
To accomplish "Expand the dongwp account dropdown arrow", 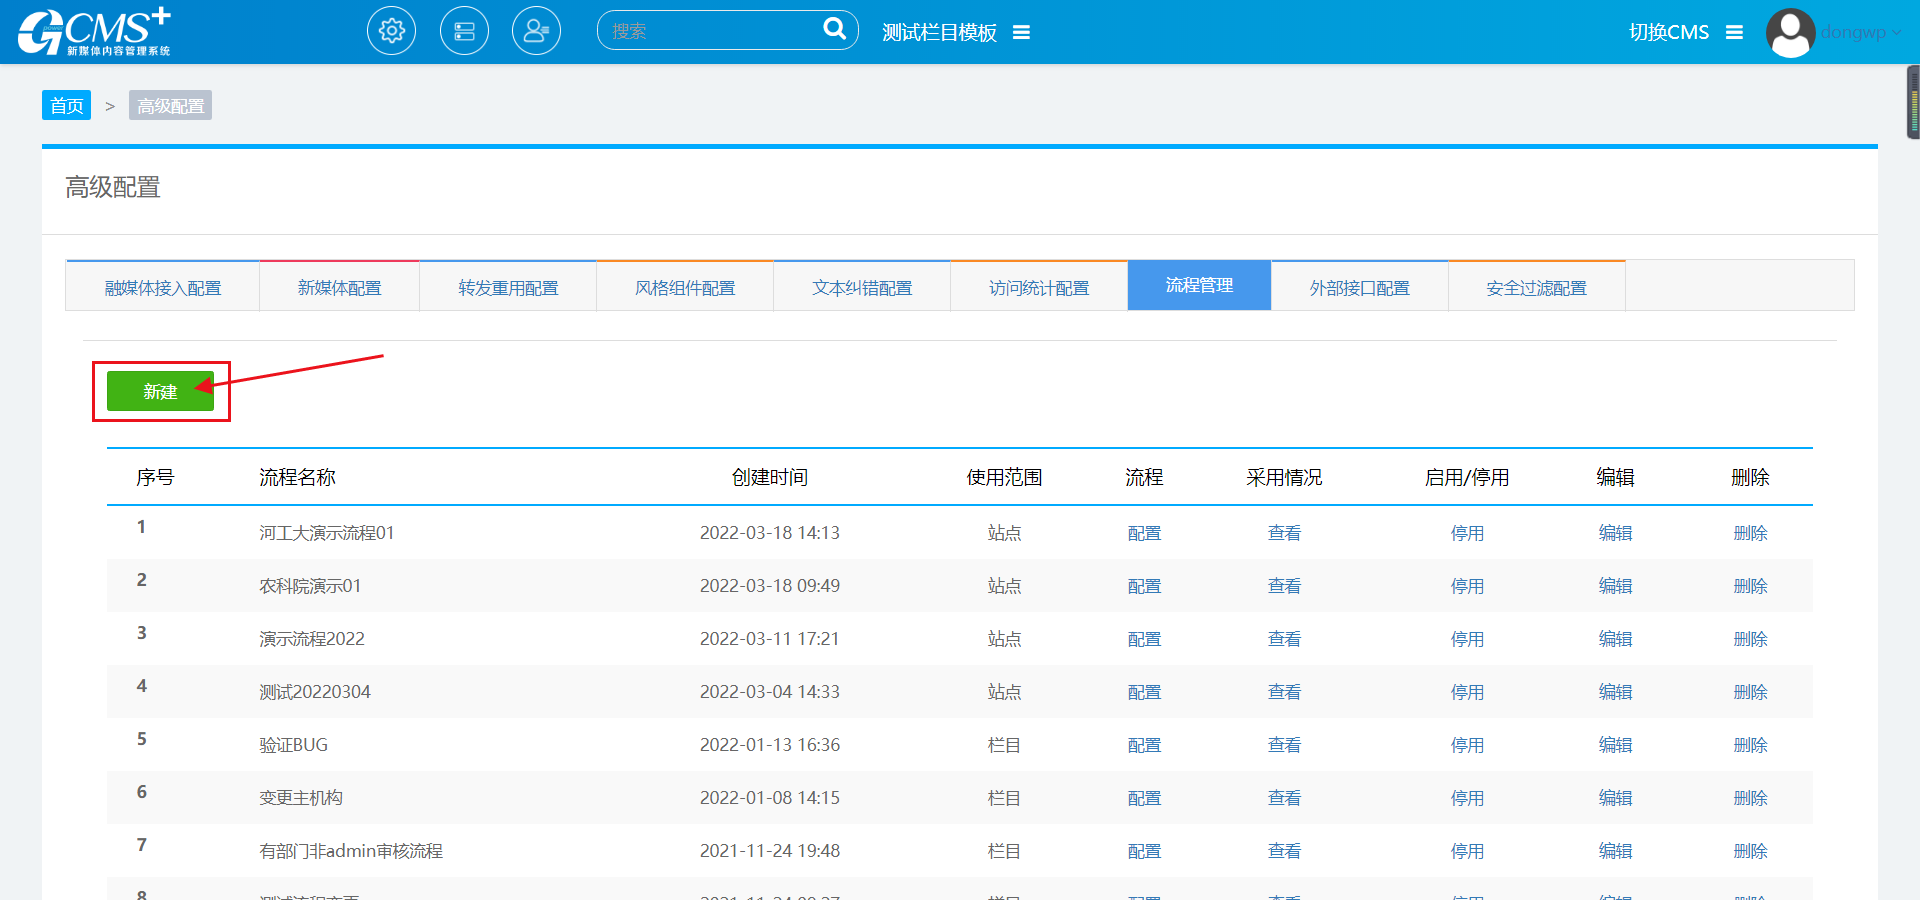I will coord(1897,33).
